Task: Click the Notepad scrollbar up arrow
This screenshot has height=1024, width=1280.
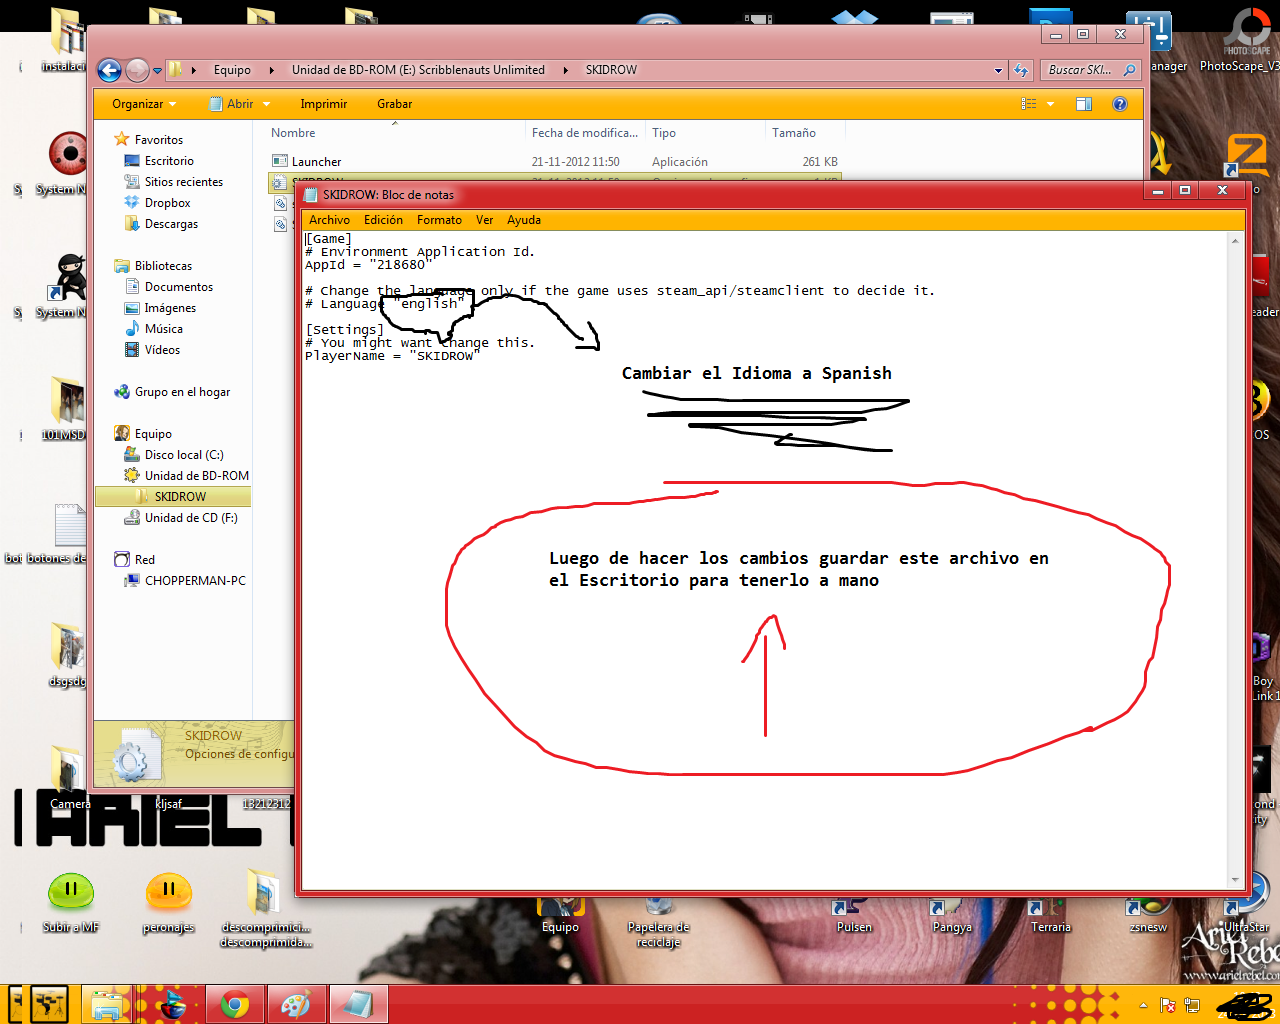Action: (x=1235, y=241)
